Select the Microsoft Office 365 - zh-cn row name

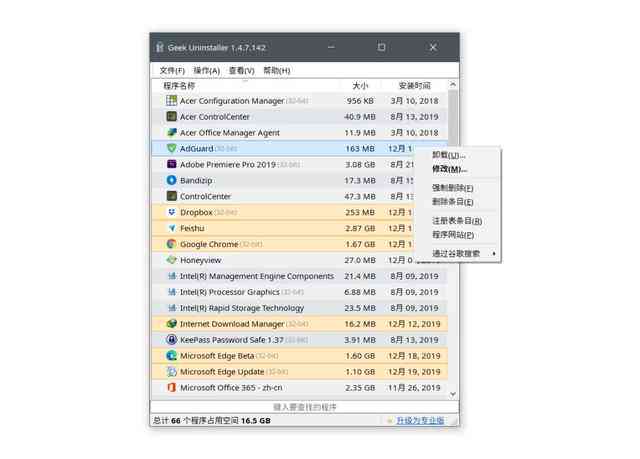click(x=231, y=388)
